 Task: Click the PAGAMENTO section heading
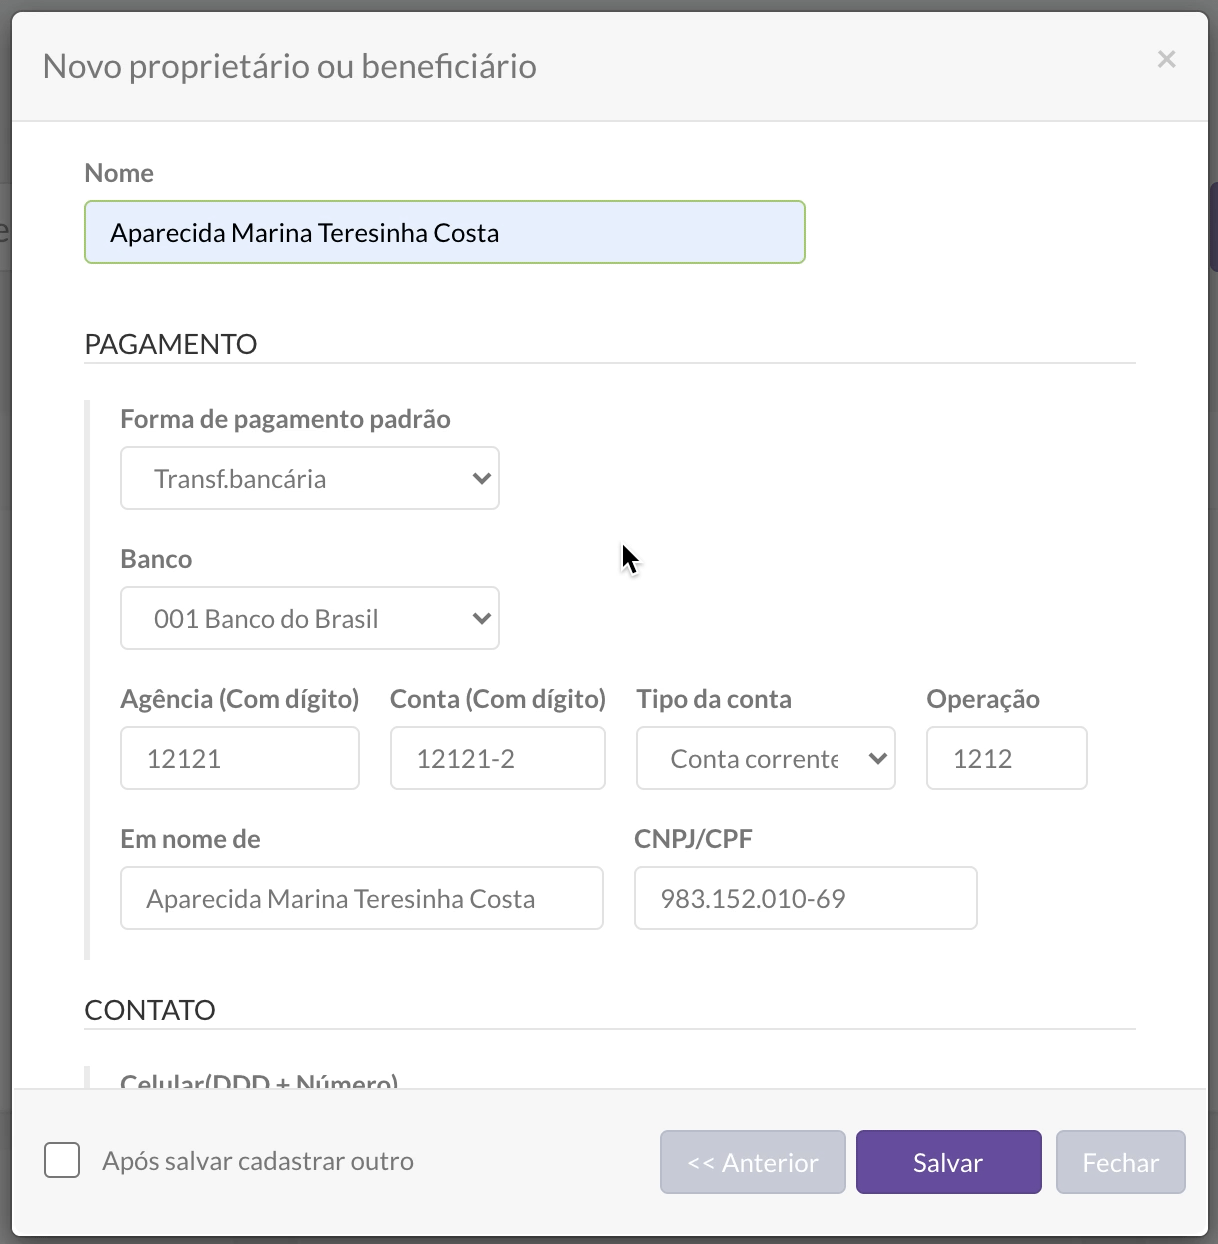coord(171,344)
